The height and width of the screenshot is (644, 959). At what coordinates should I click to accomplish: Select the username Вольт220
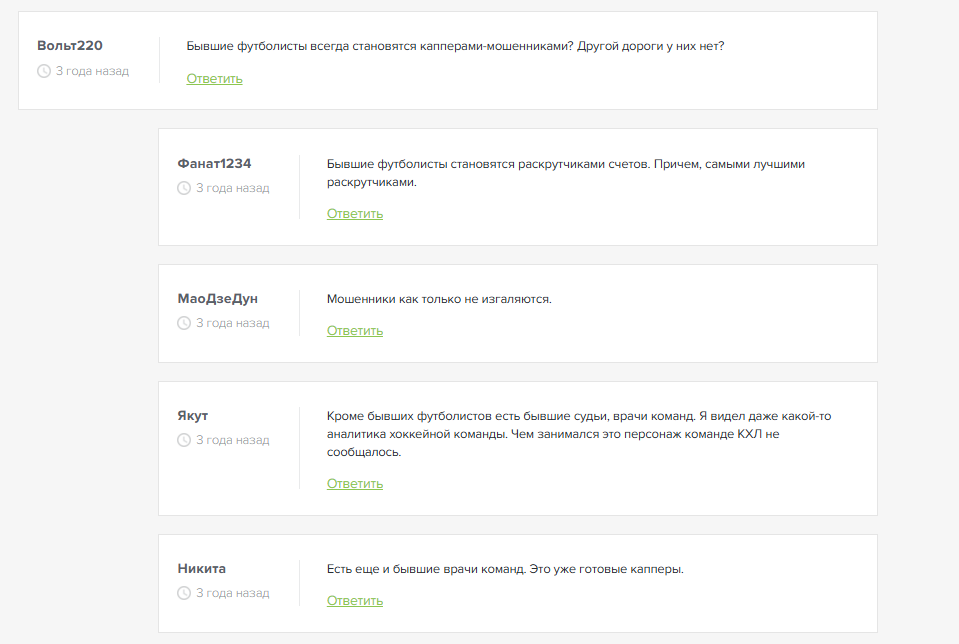(70, 46)
